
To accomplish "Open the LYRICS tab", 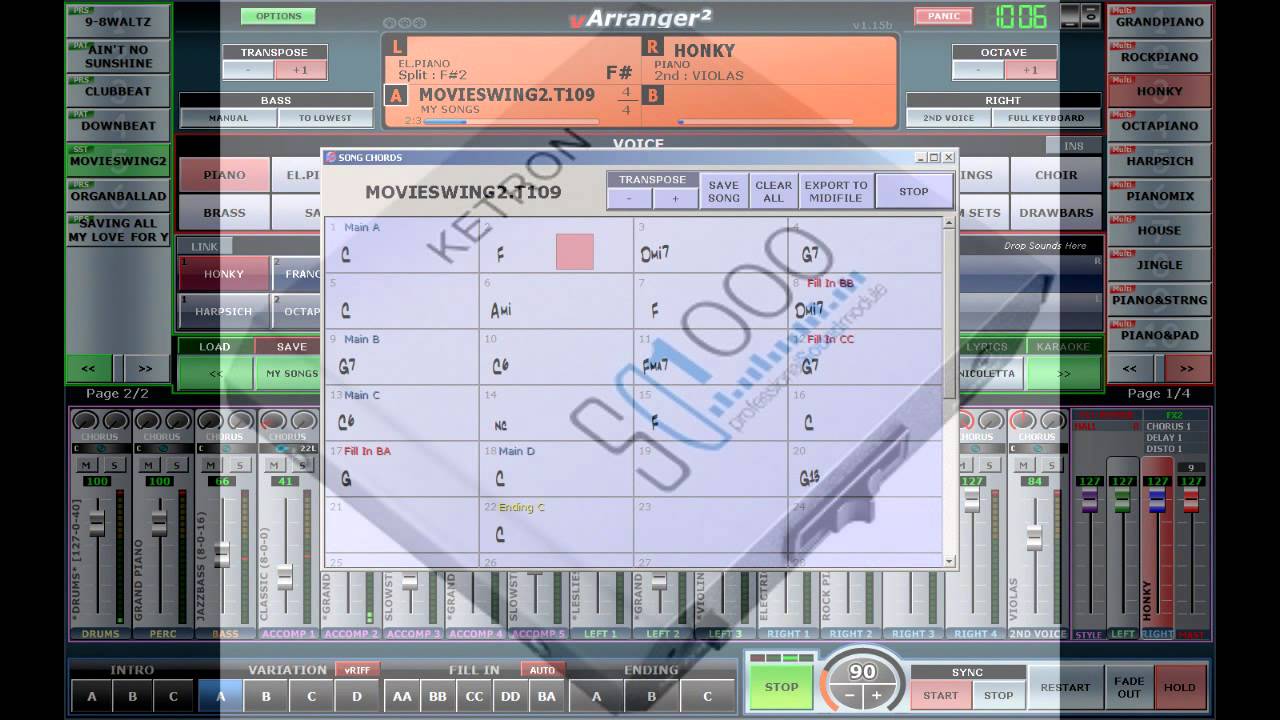I will [987, 347].
